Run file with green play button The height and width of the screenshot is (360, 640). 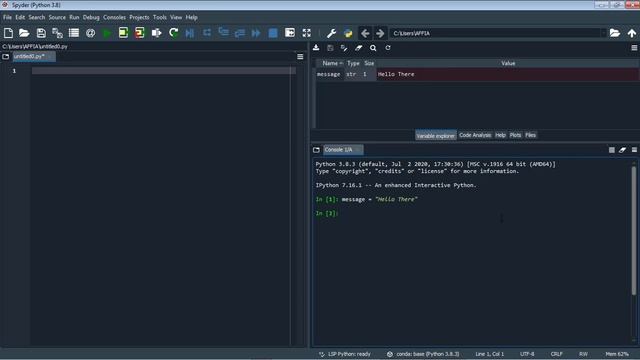(x=107, y=33)
